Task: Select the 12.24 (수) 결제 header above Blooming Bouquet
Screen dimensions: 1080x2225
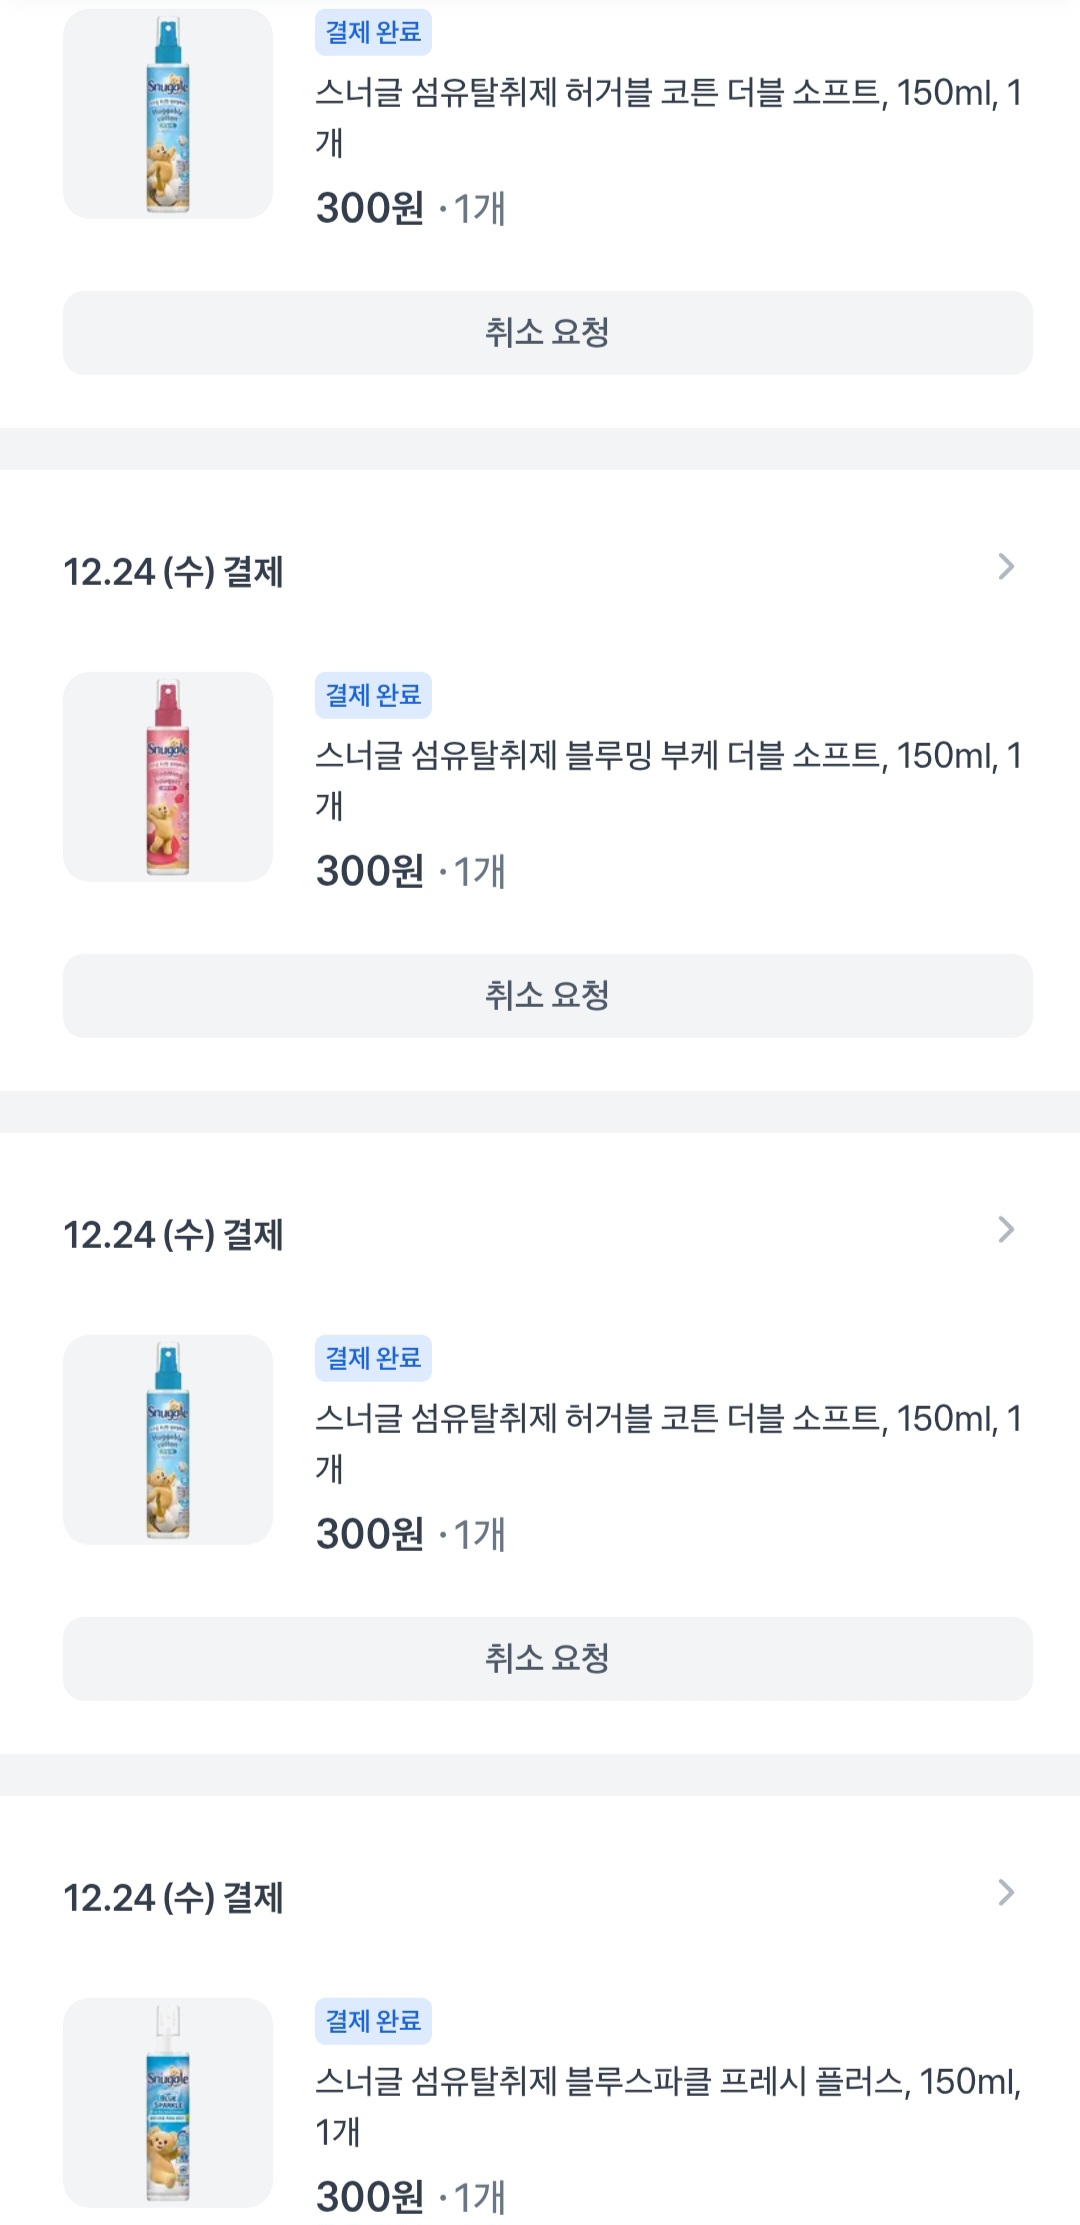Action: point(174,572)
